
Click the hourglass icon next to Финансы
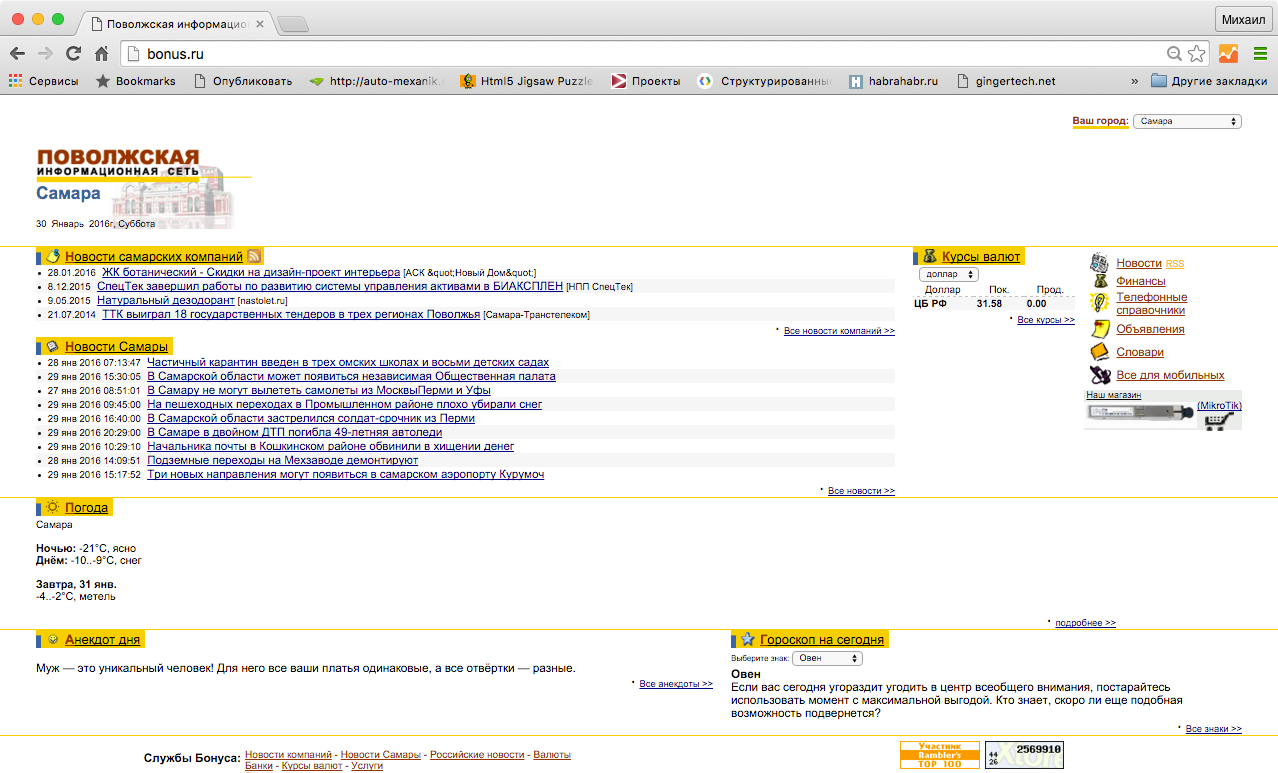point(1099,282)
